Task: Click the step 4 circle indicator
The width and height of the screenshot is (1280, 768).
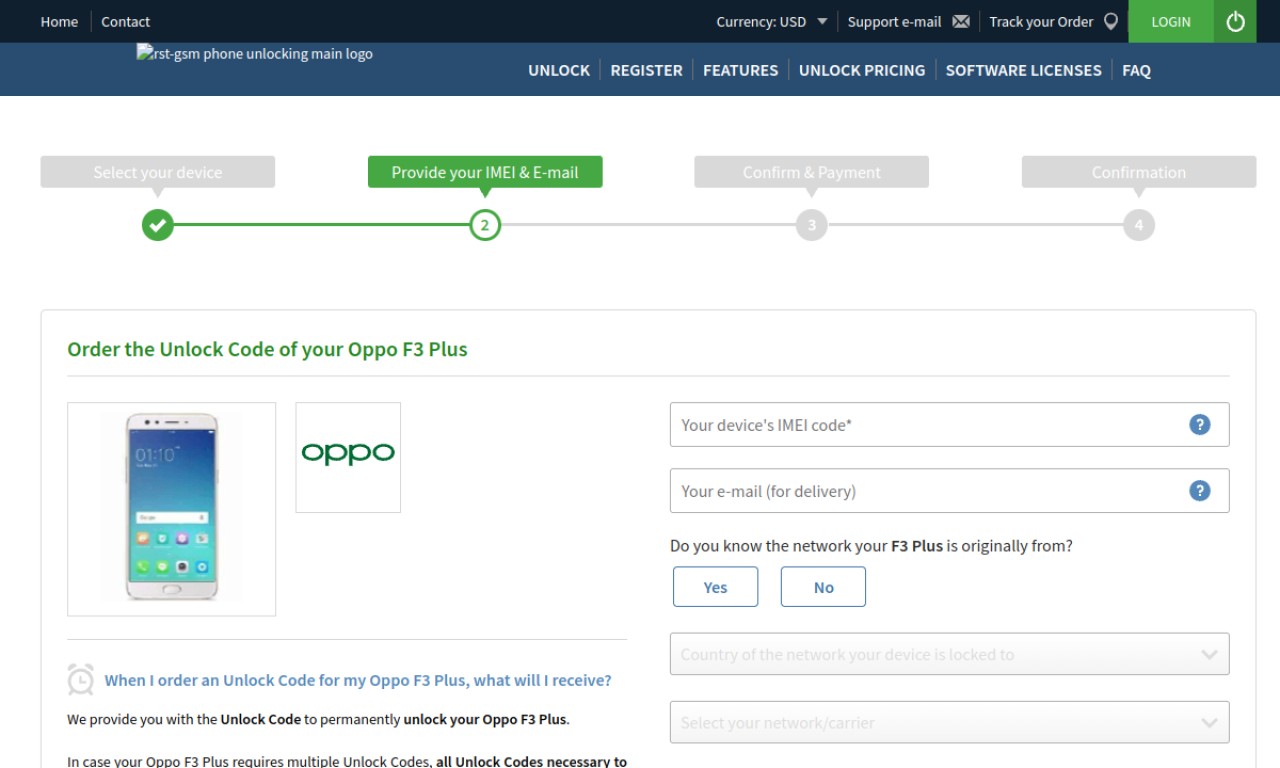Action: (1139, 225)
